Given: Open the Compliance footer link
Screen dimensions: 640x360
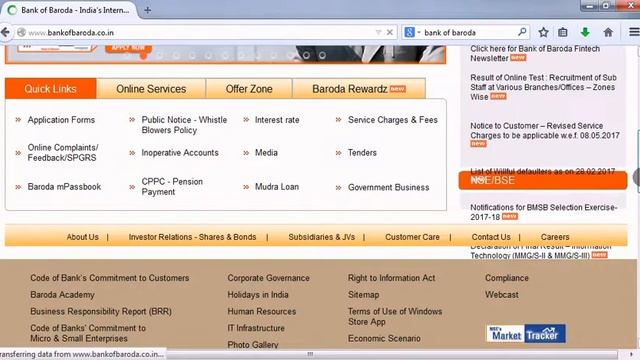Looking at the screenshot, I should [507, 278].
